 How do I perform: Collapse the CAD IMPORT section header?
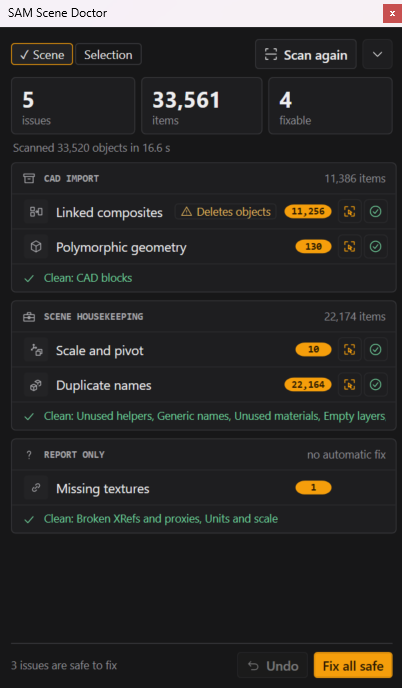click(x=204, y=179)
